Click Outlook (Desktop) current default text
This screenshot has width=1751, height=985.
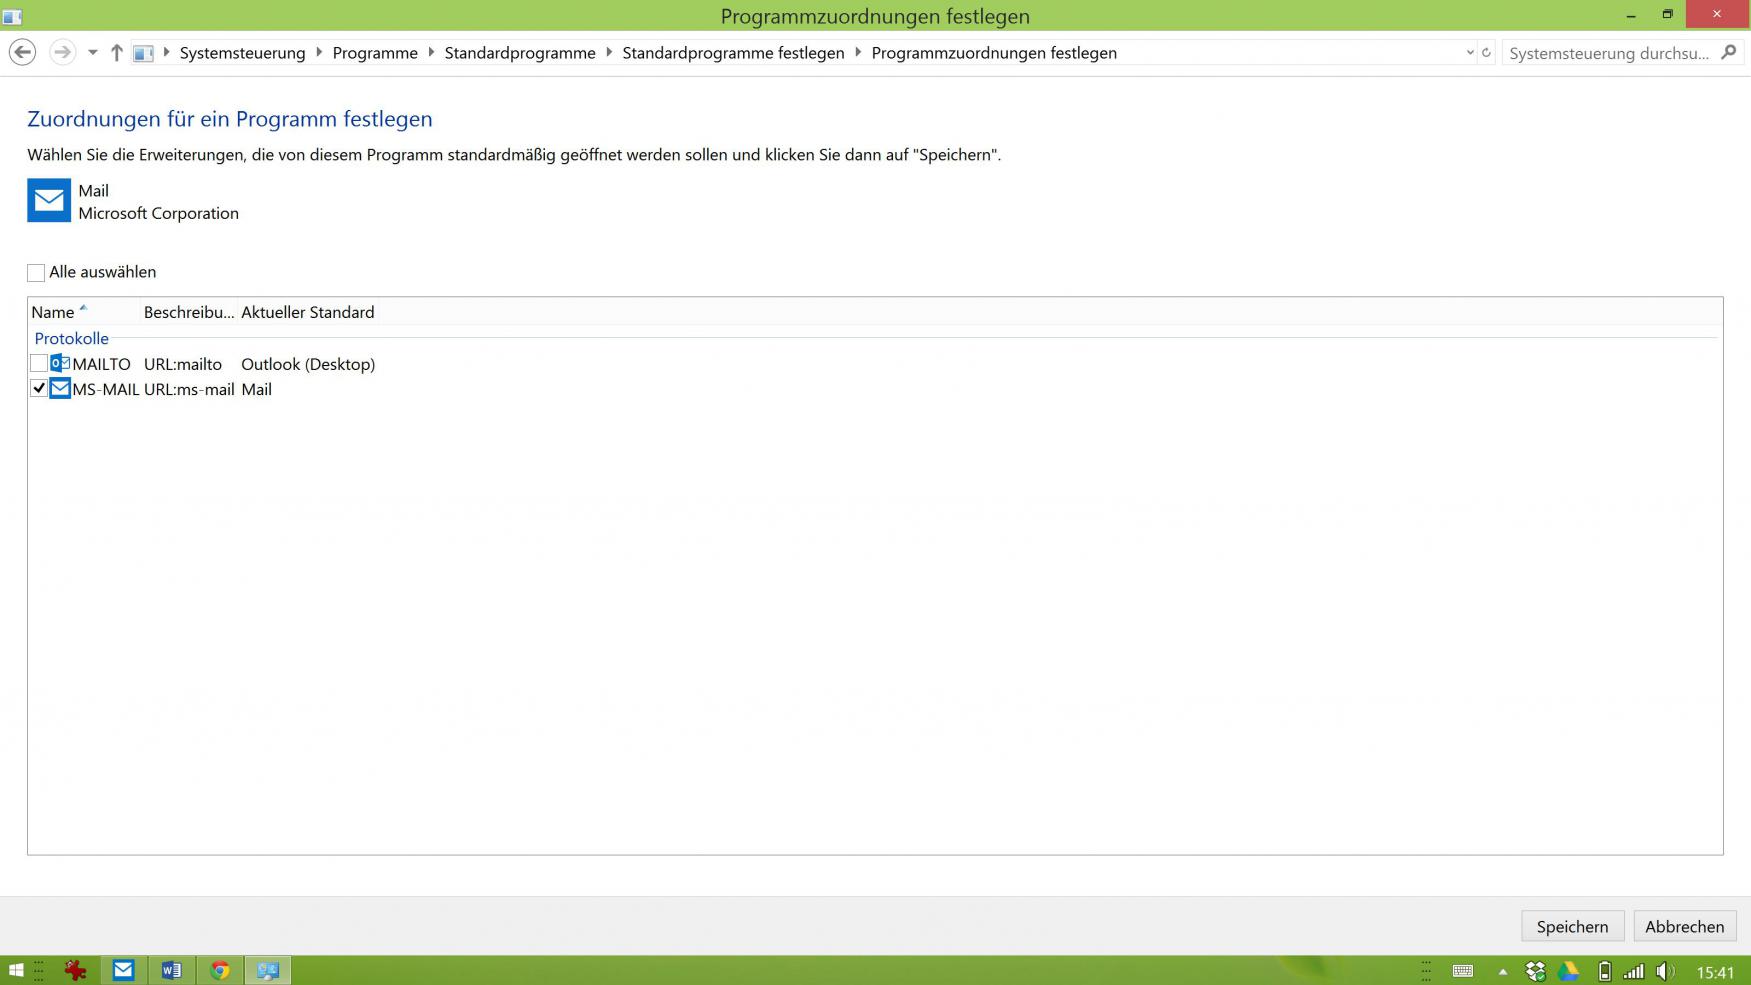[308, 364]
